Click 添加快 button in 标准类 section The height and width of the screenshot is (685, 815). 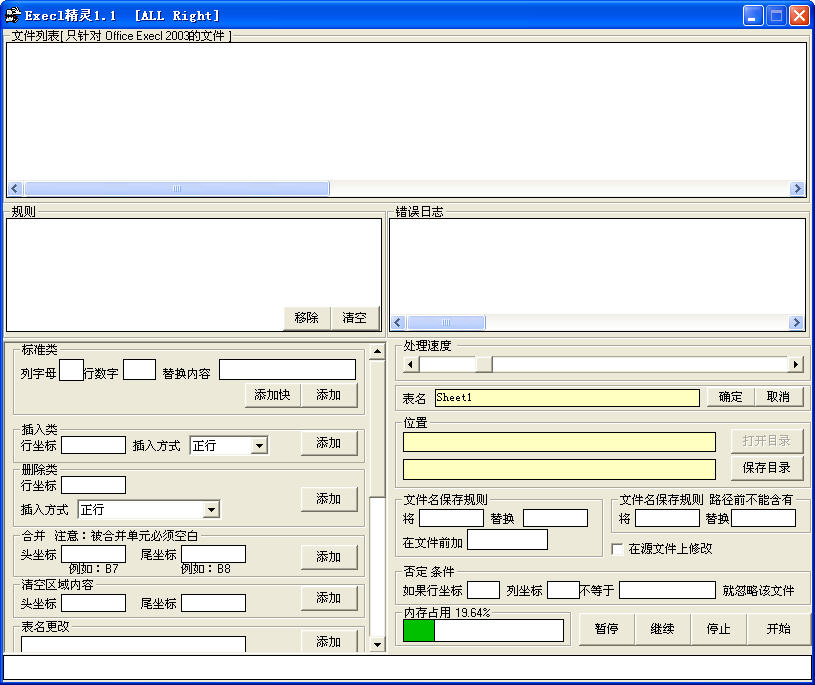coord(272,395)
